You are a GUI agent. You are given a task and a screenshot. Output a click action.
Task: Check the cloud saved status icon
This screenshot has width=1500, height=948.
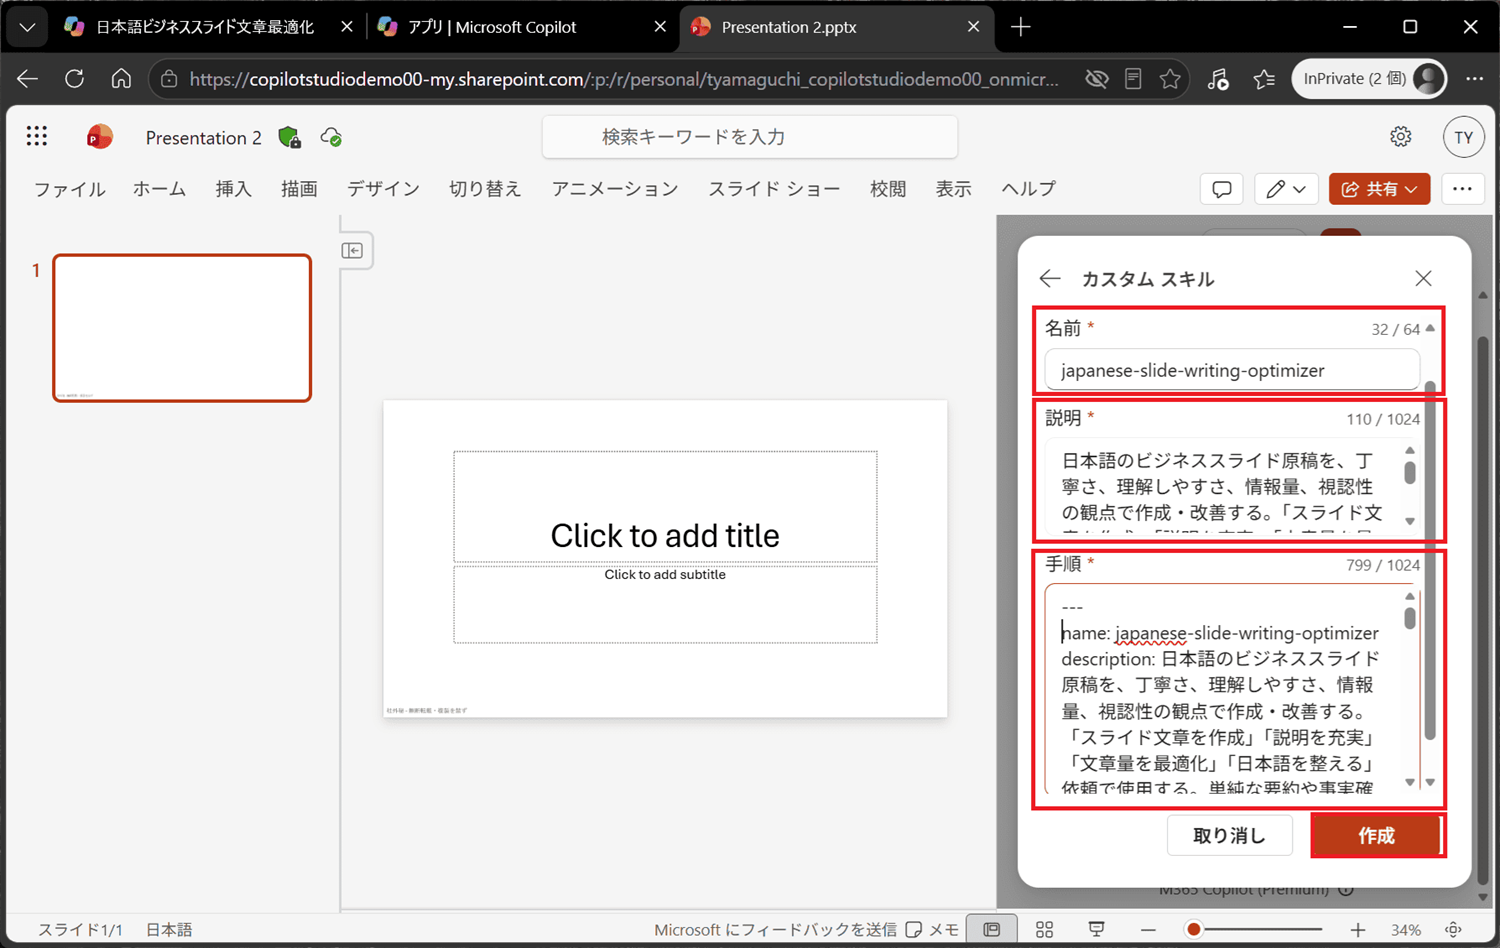point(331,138)
